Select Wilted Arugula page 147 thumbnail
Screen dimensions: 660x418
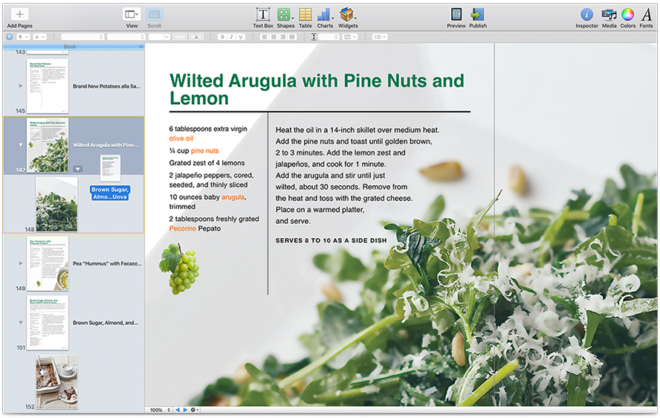click(48, 145)
